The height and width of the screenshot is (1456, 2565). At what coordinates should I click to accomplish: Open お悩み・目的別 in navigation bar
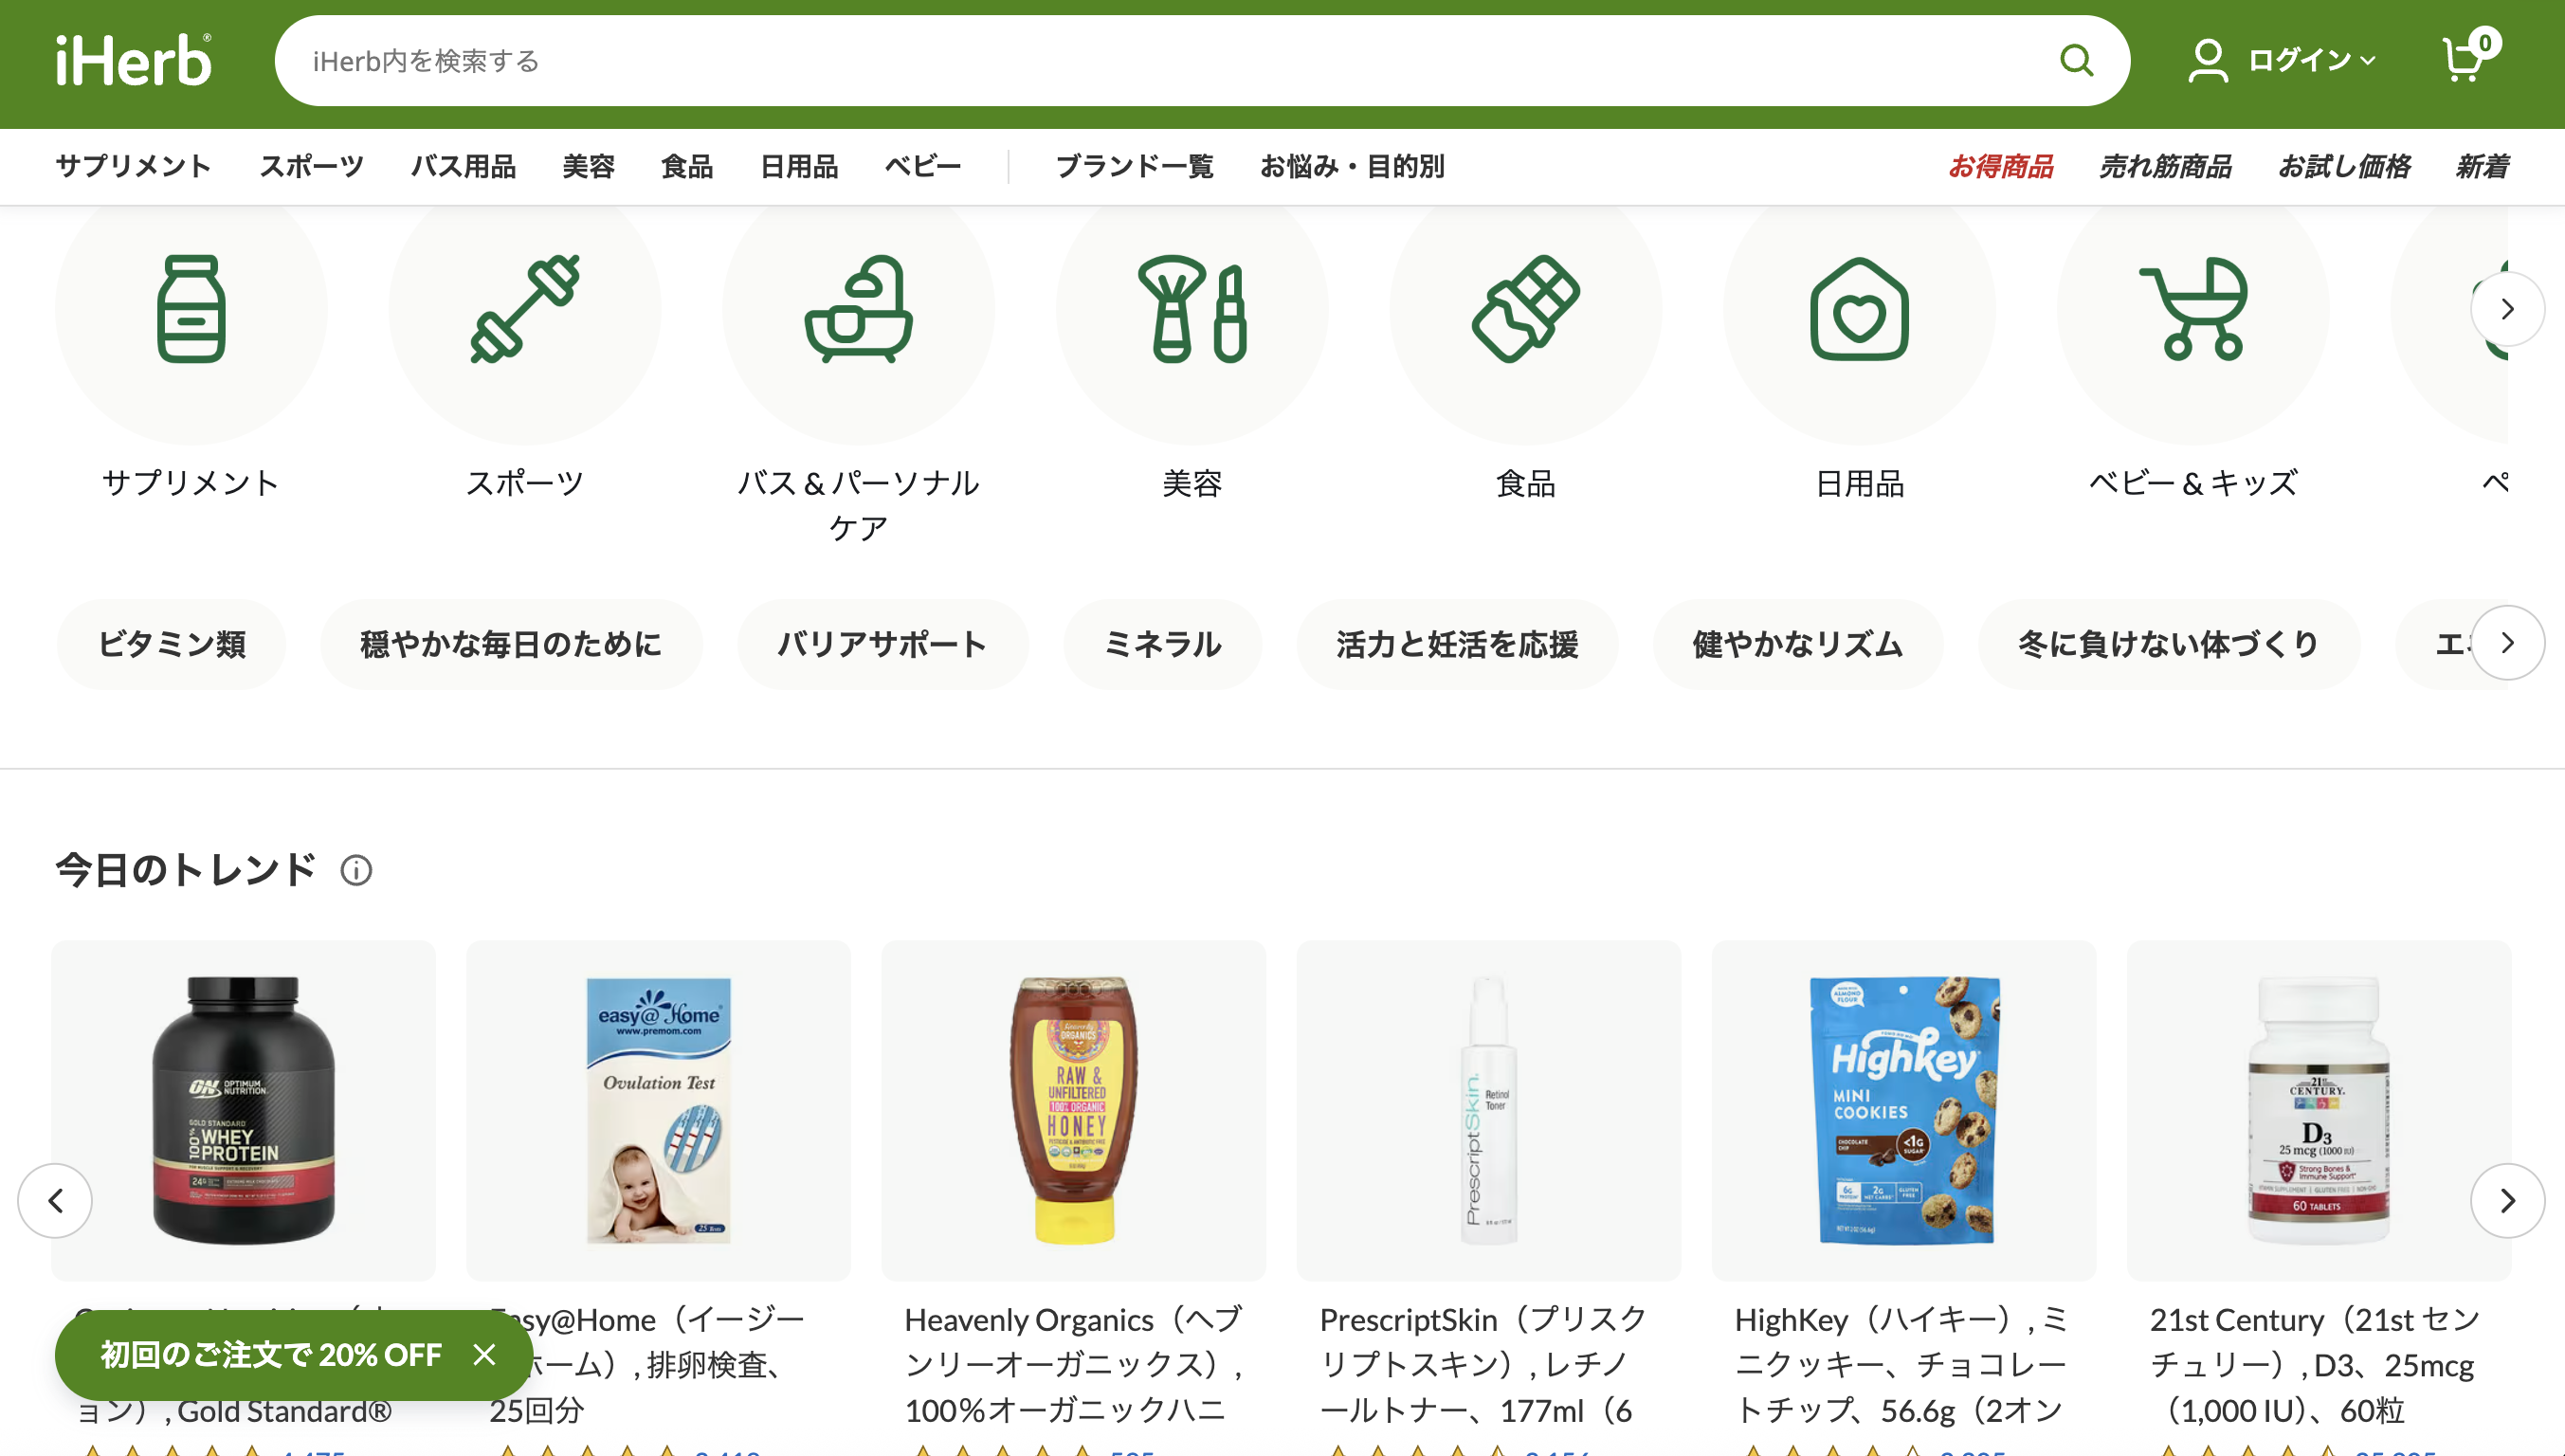(x=1352, y=166)
